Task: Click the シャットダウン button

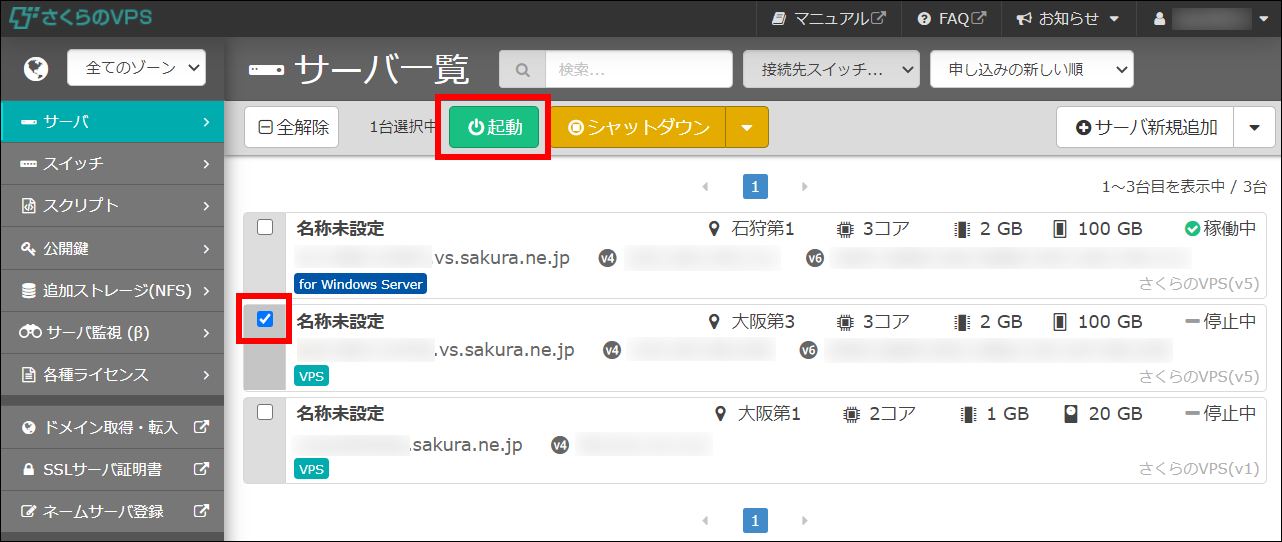Action: (x=638, y=127)
